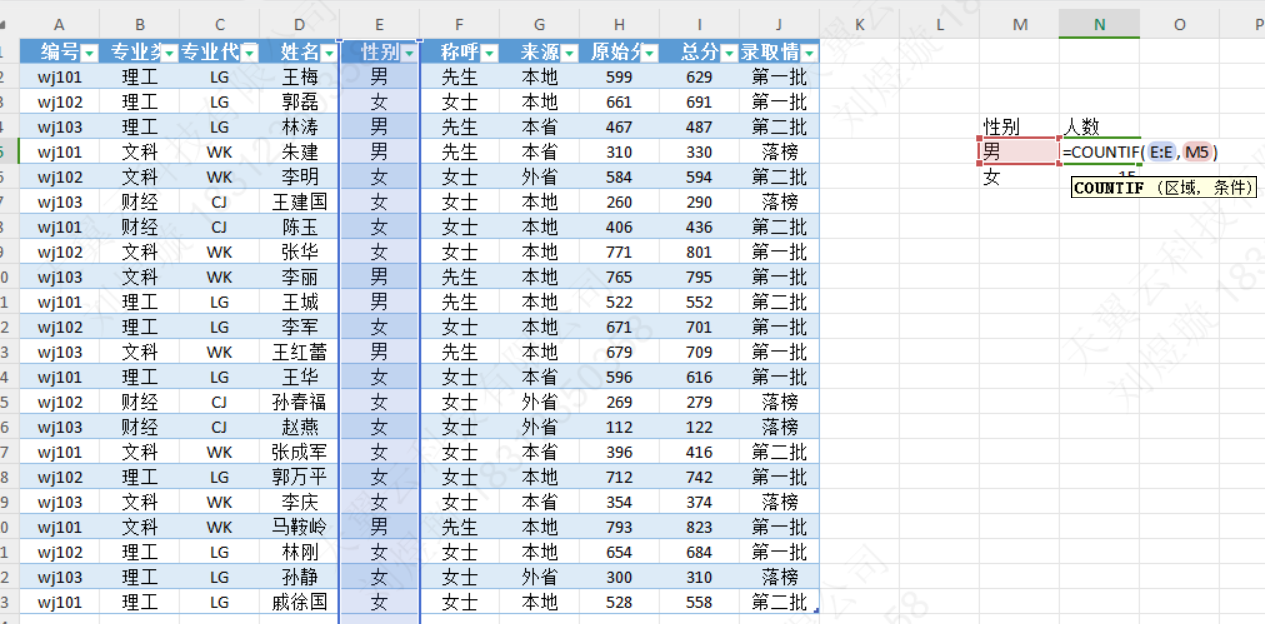Select column J header

pyautogui.click(x=779, y=24)
